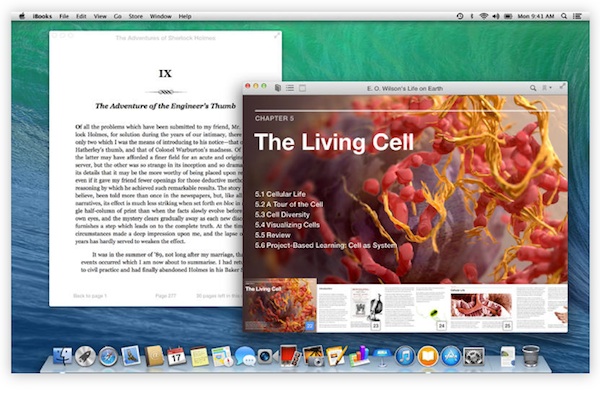Open Finder from the Dock
Screen dimensions: 600x393
click(62, 357)
